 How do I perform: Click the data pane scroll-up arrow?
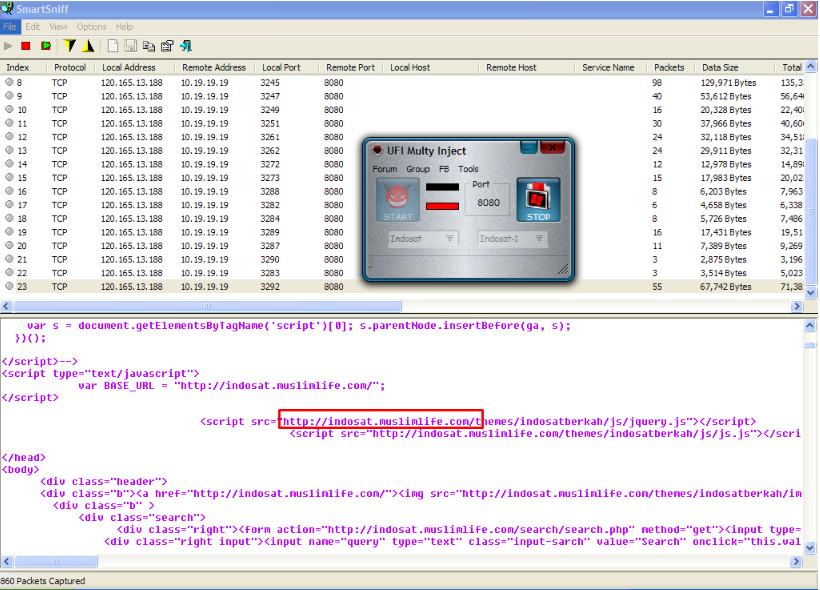tap(810, 325)
